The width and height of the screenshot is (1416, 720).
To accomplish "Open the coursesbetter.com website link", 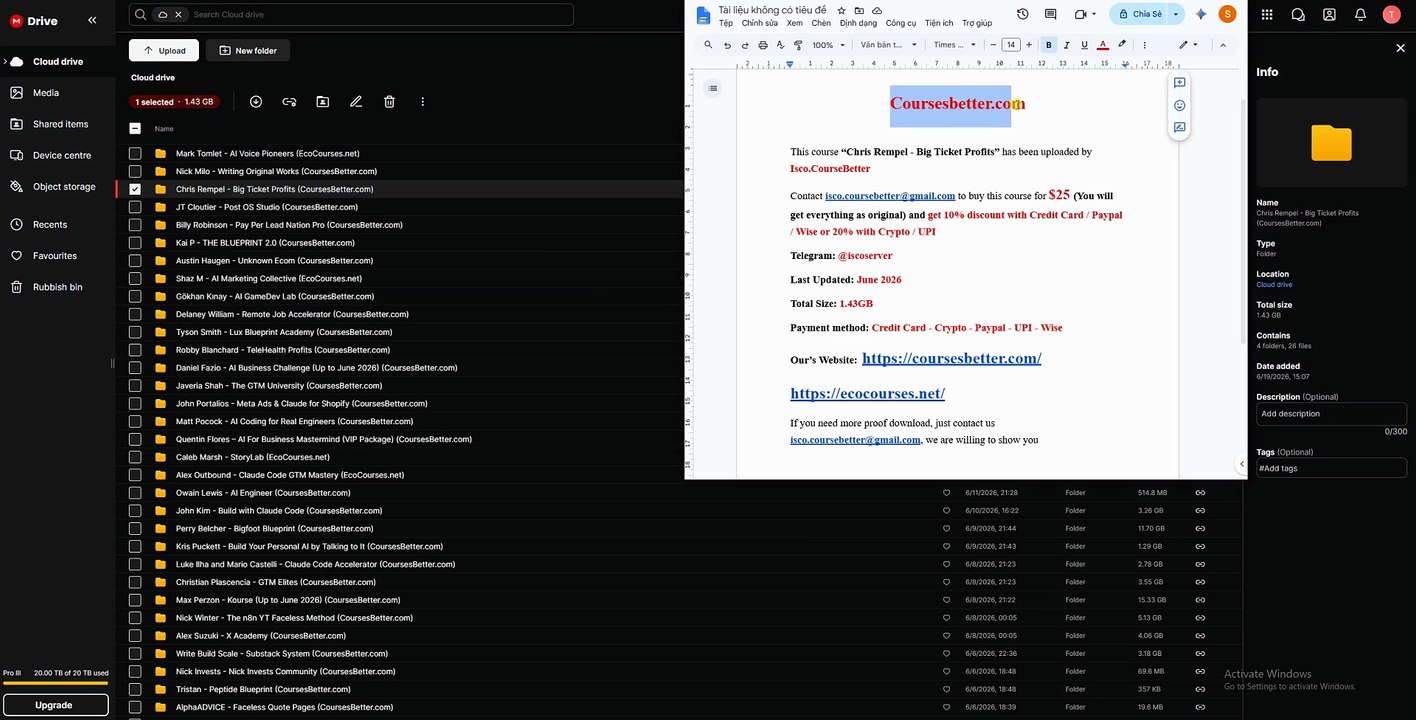I will 951,358.
